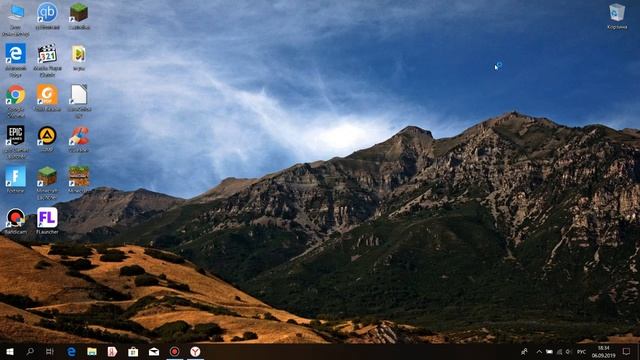The height and width of the screenshot is (360, 640).
Task: Launch Bandicam desktop shortcut
Action: coord(16,221)
